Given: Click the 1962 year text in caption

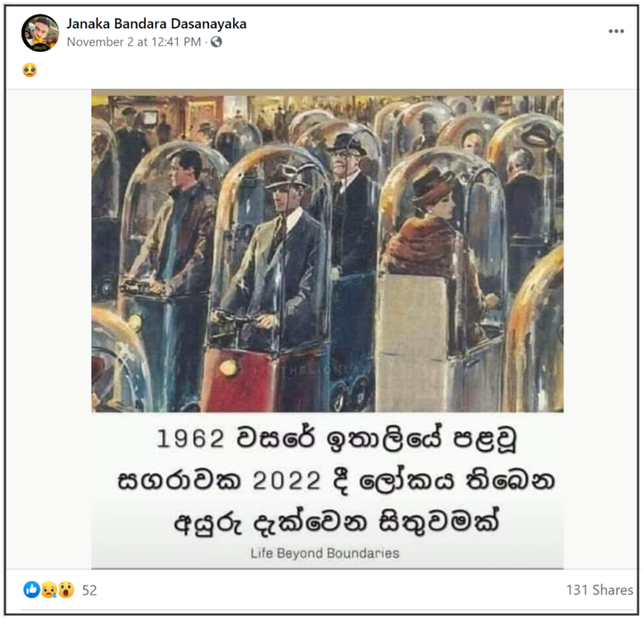Looking at the screenshot, I should coord(191,439).
